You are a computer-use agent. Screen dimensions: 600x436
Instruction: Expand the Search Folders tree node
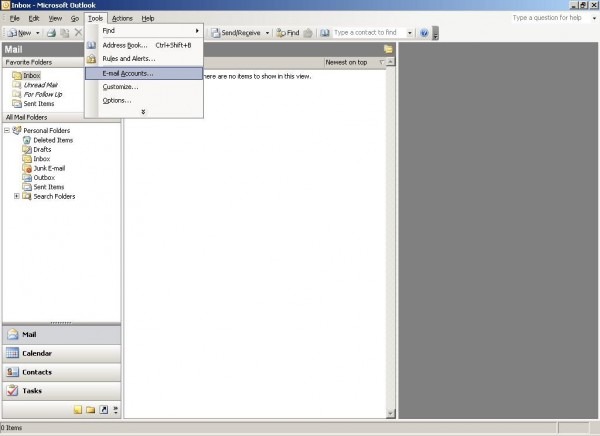[17, 196]
